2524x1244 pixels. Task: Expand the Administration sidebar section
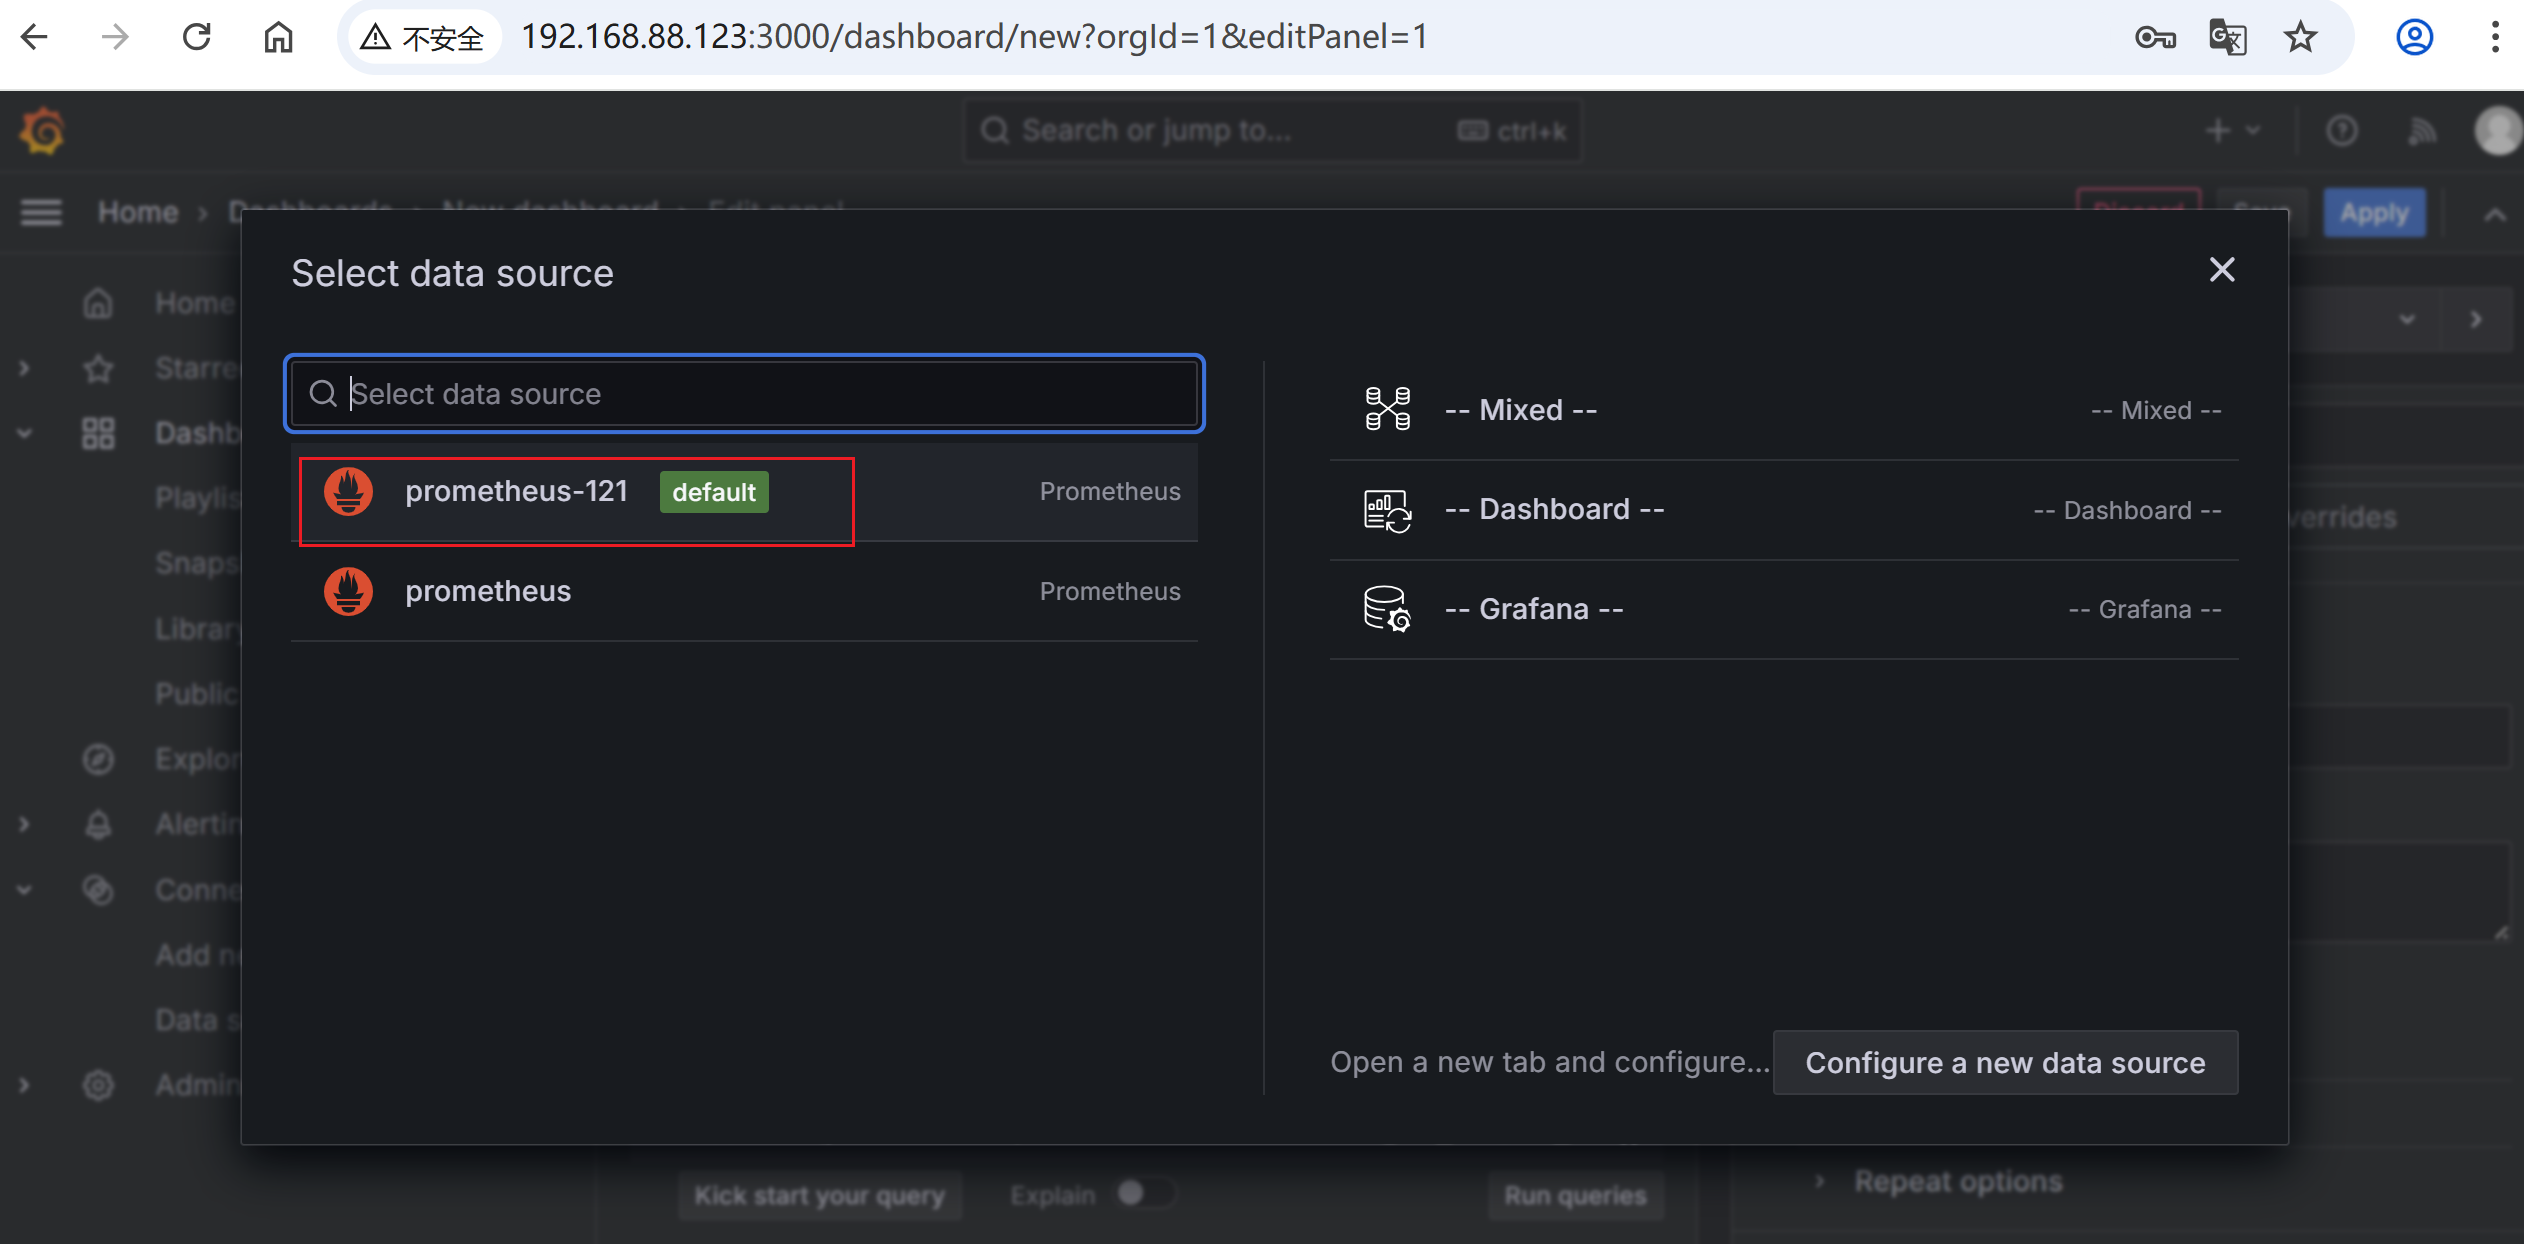(24, 1085)
